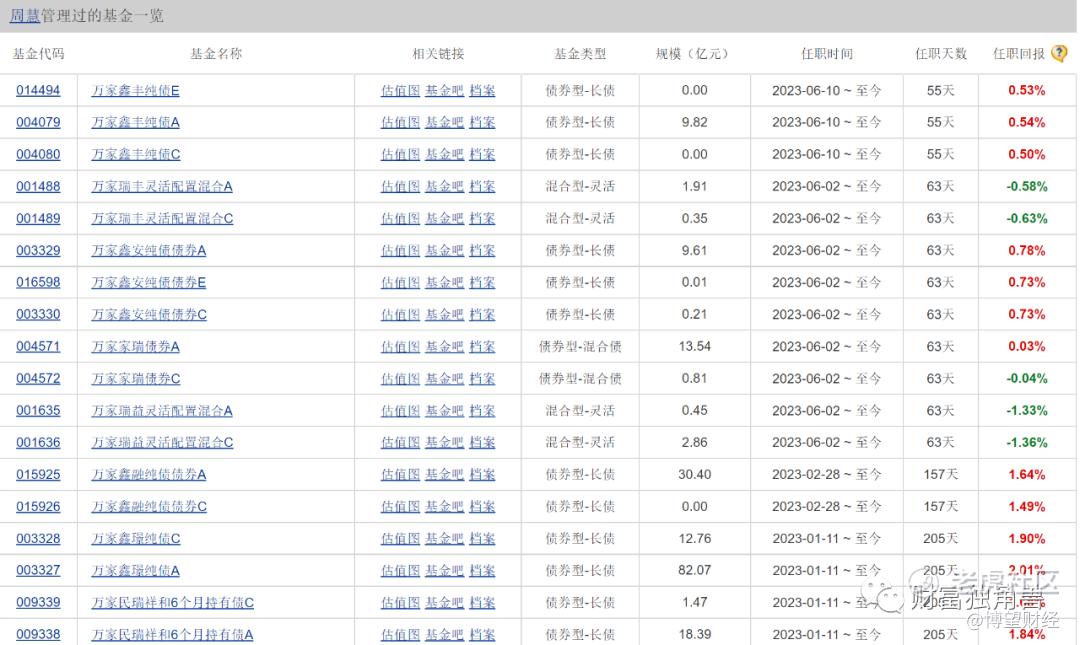Open fund code 004079 link
This screenshot has height=645, width=1080.
(38, 122)
